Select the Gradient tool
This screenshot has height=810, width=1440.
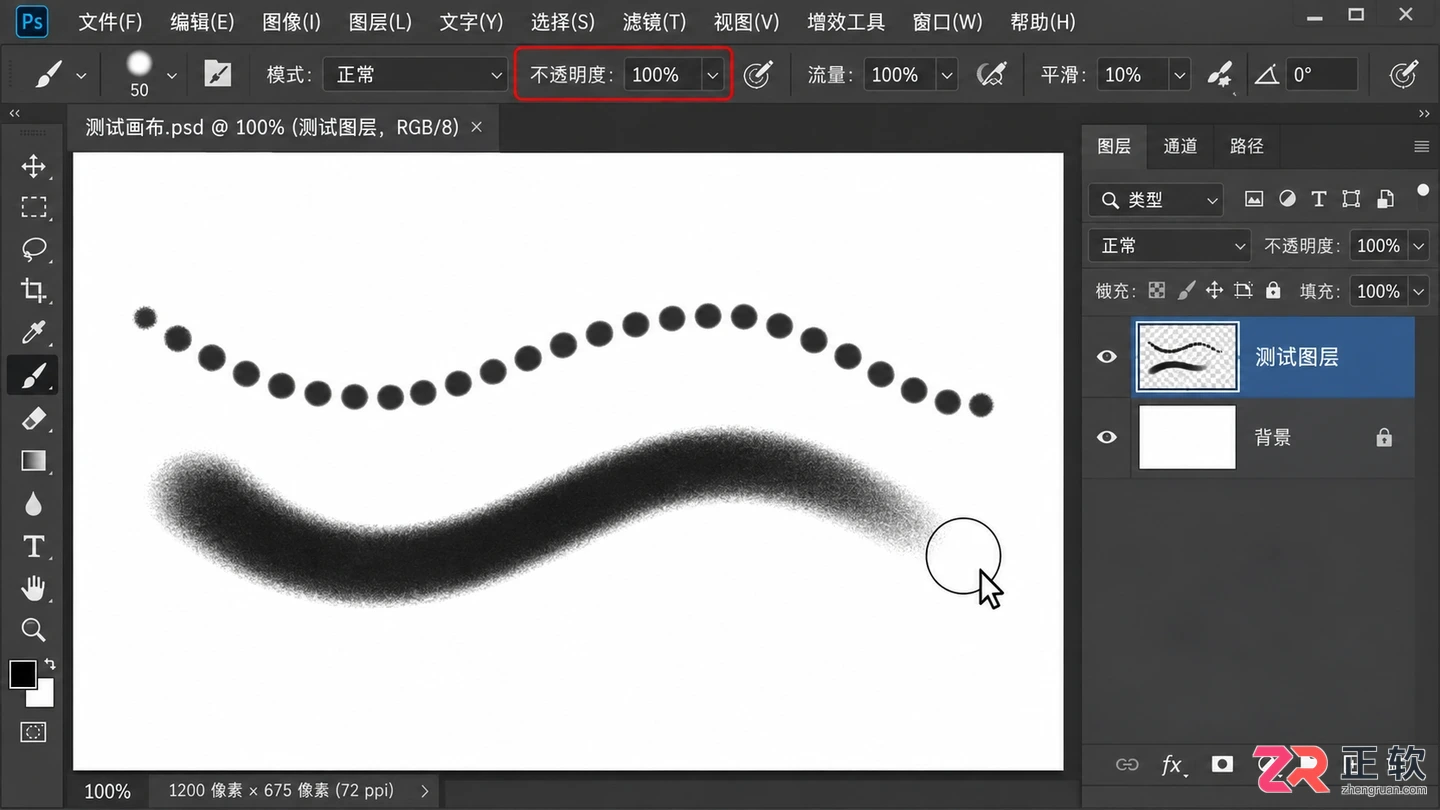34,461
